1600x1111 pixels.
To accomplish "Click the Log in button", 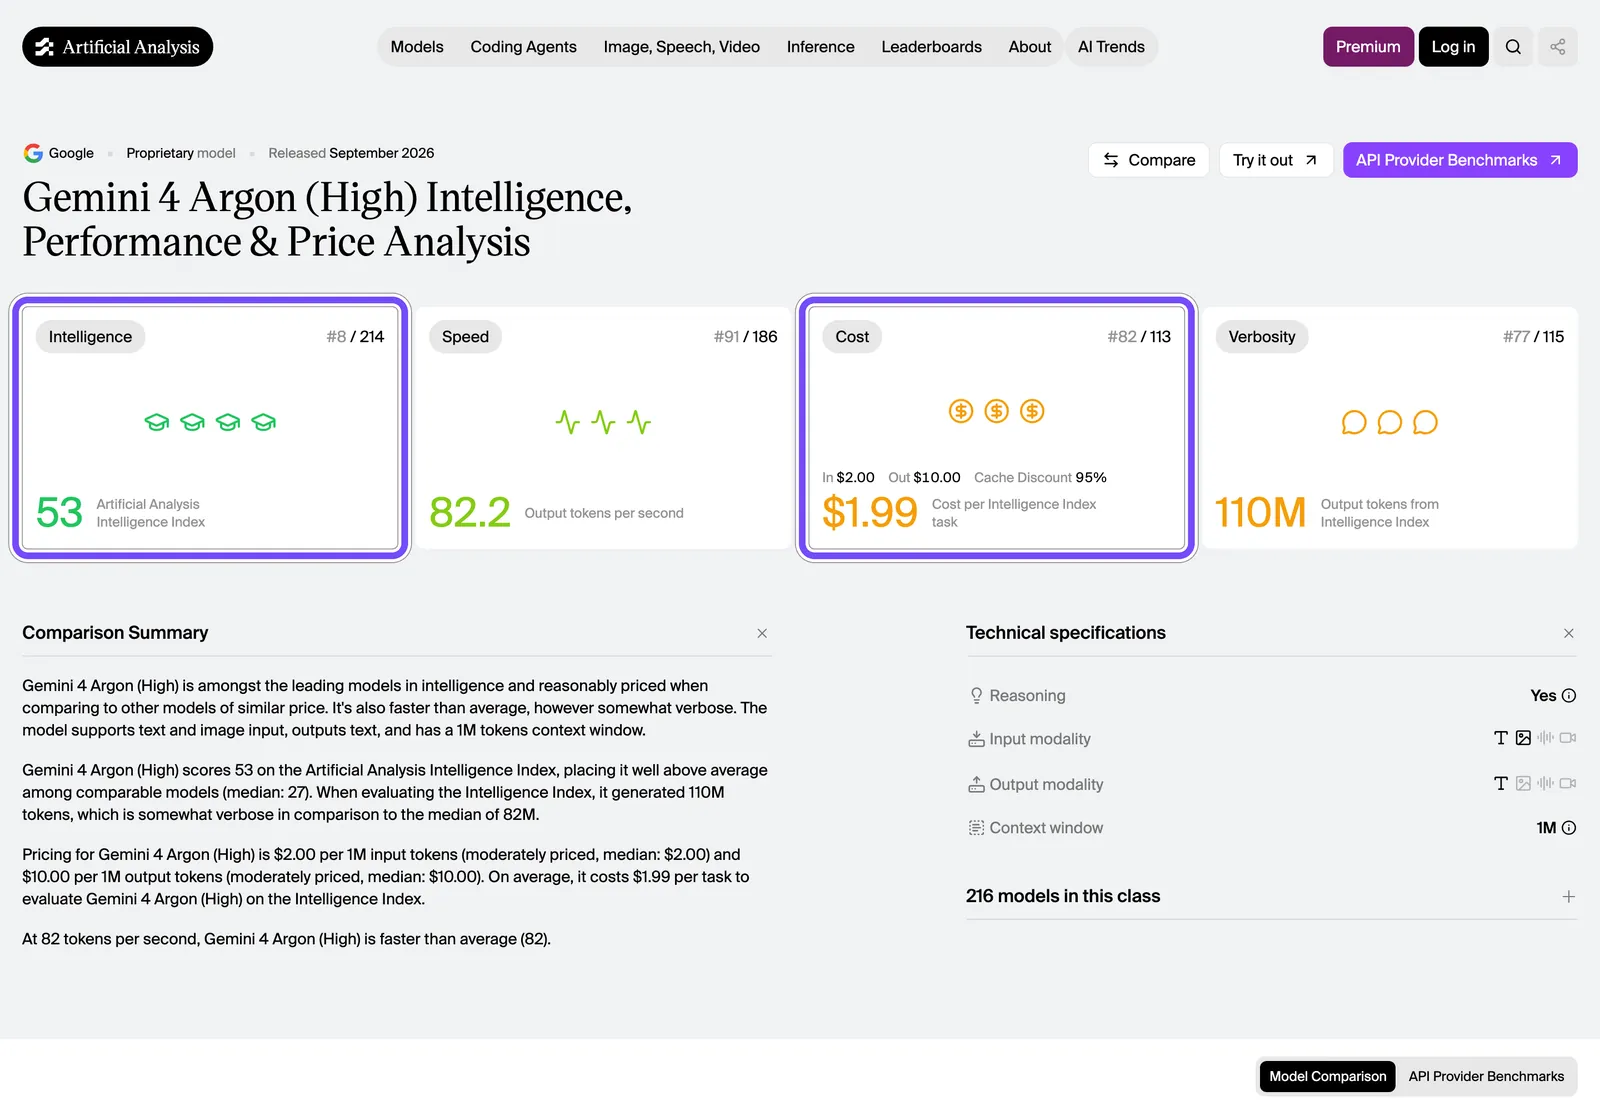I will [1453, 47].
